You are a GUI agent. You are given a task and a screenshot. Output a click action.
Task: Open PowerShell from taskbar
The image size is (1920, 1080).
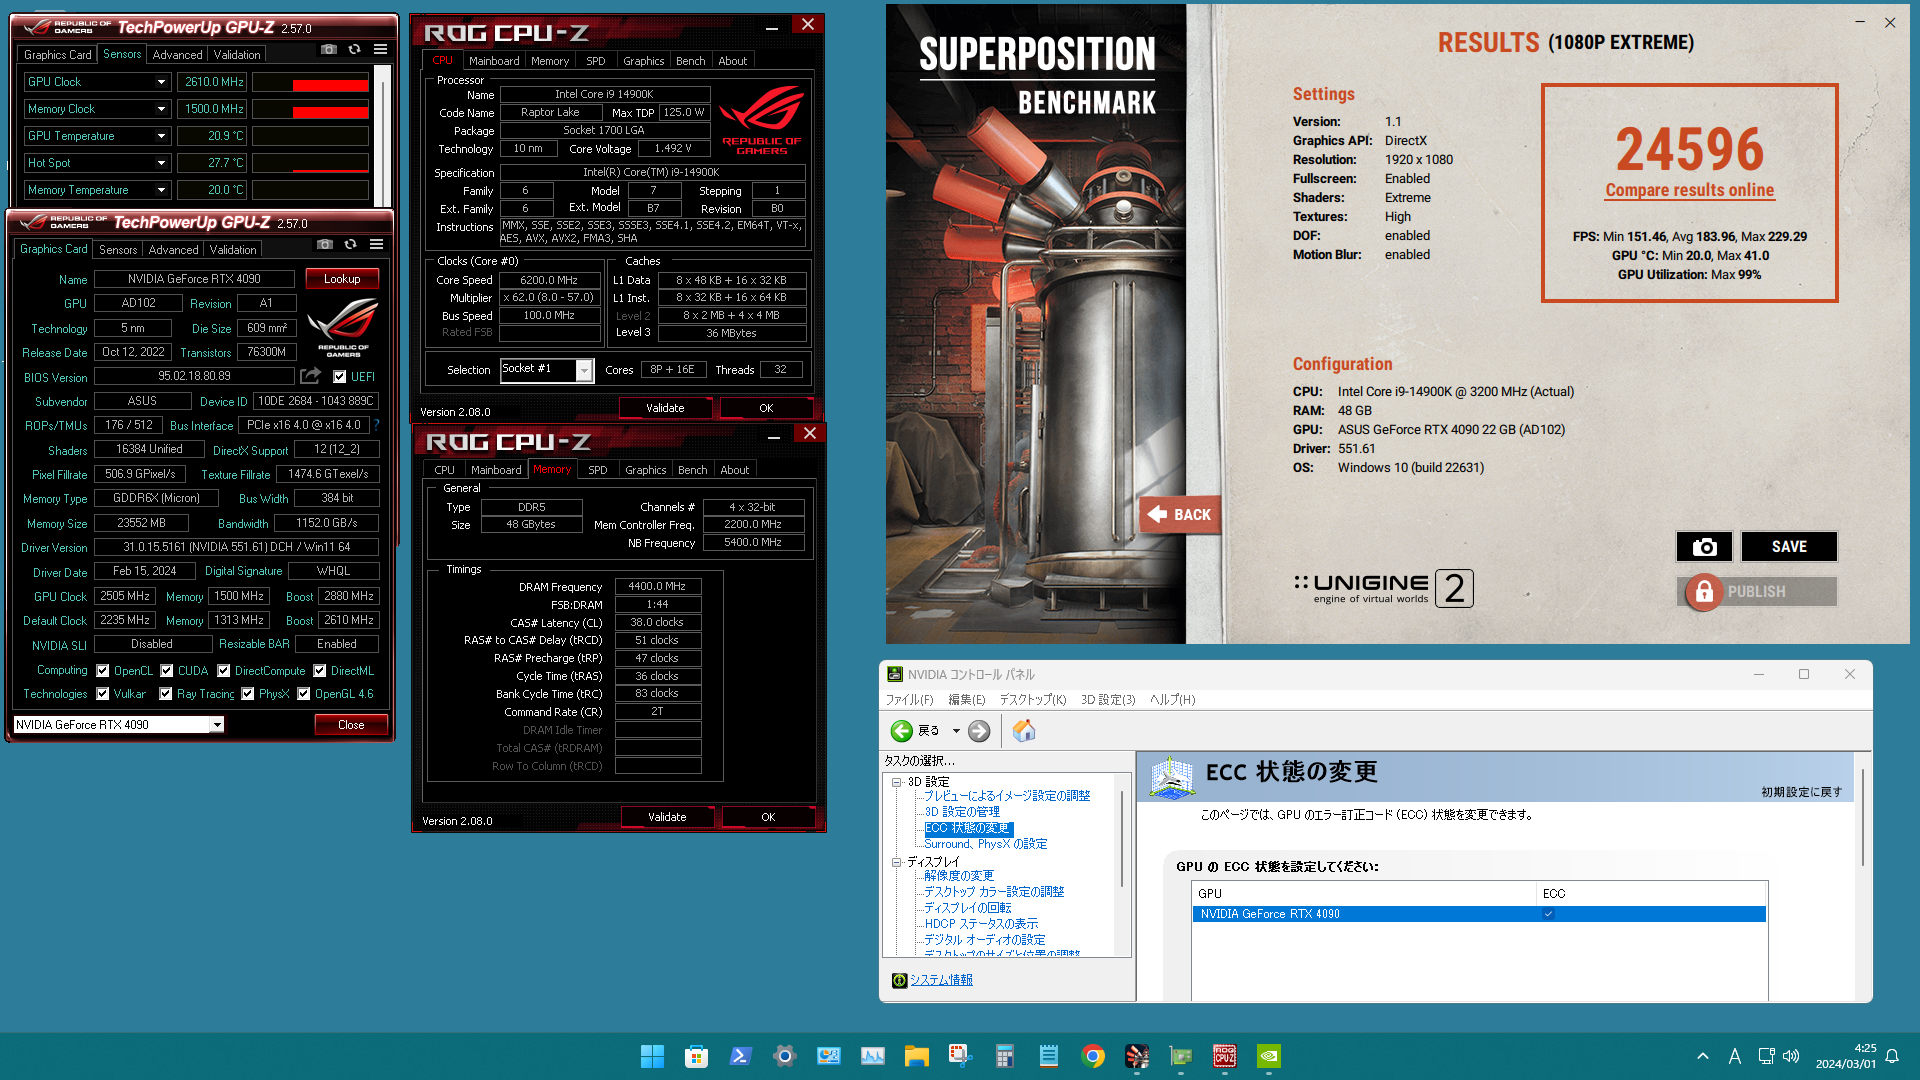coord(740,1056)
